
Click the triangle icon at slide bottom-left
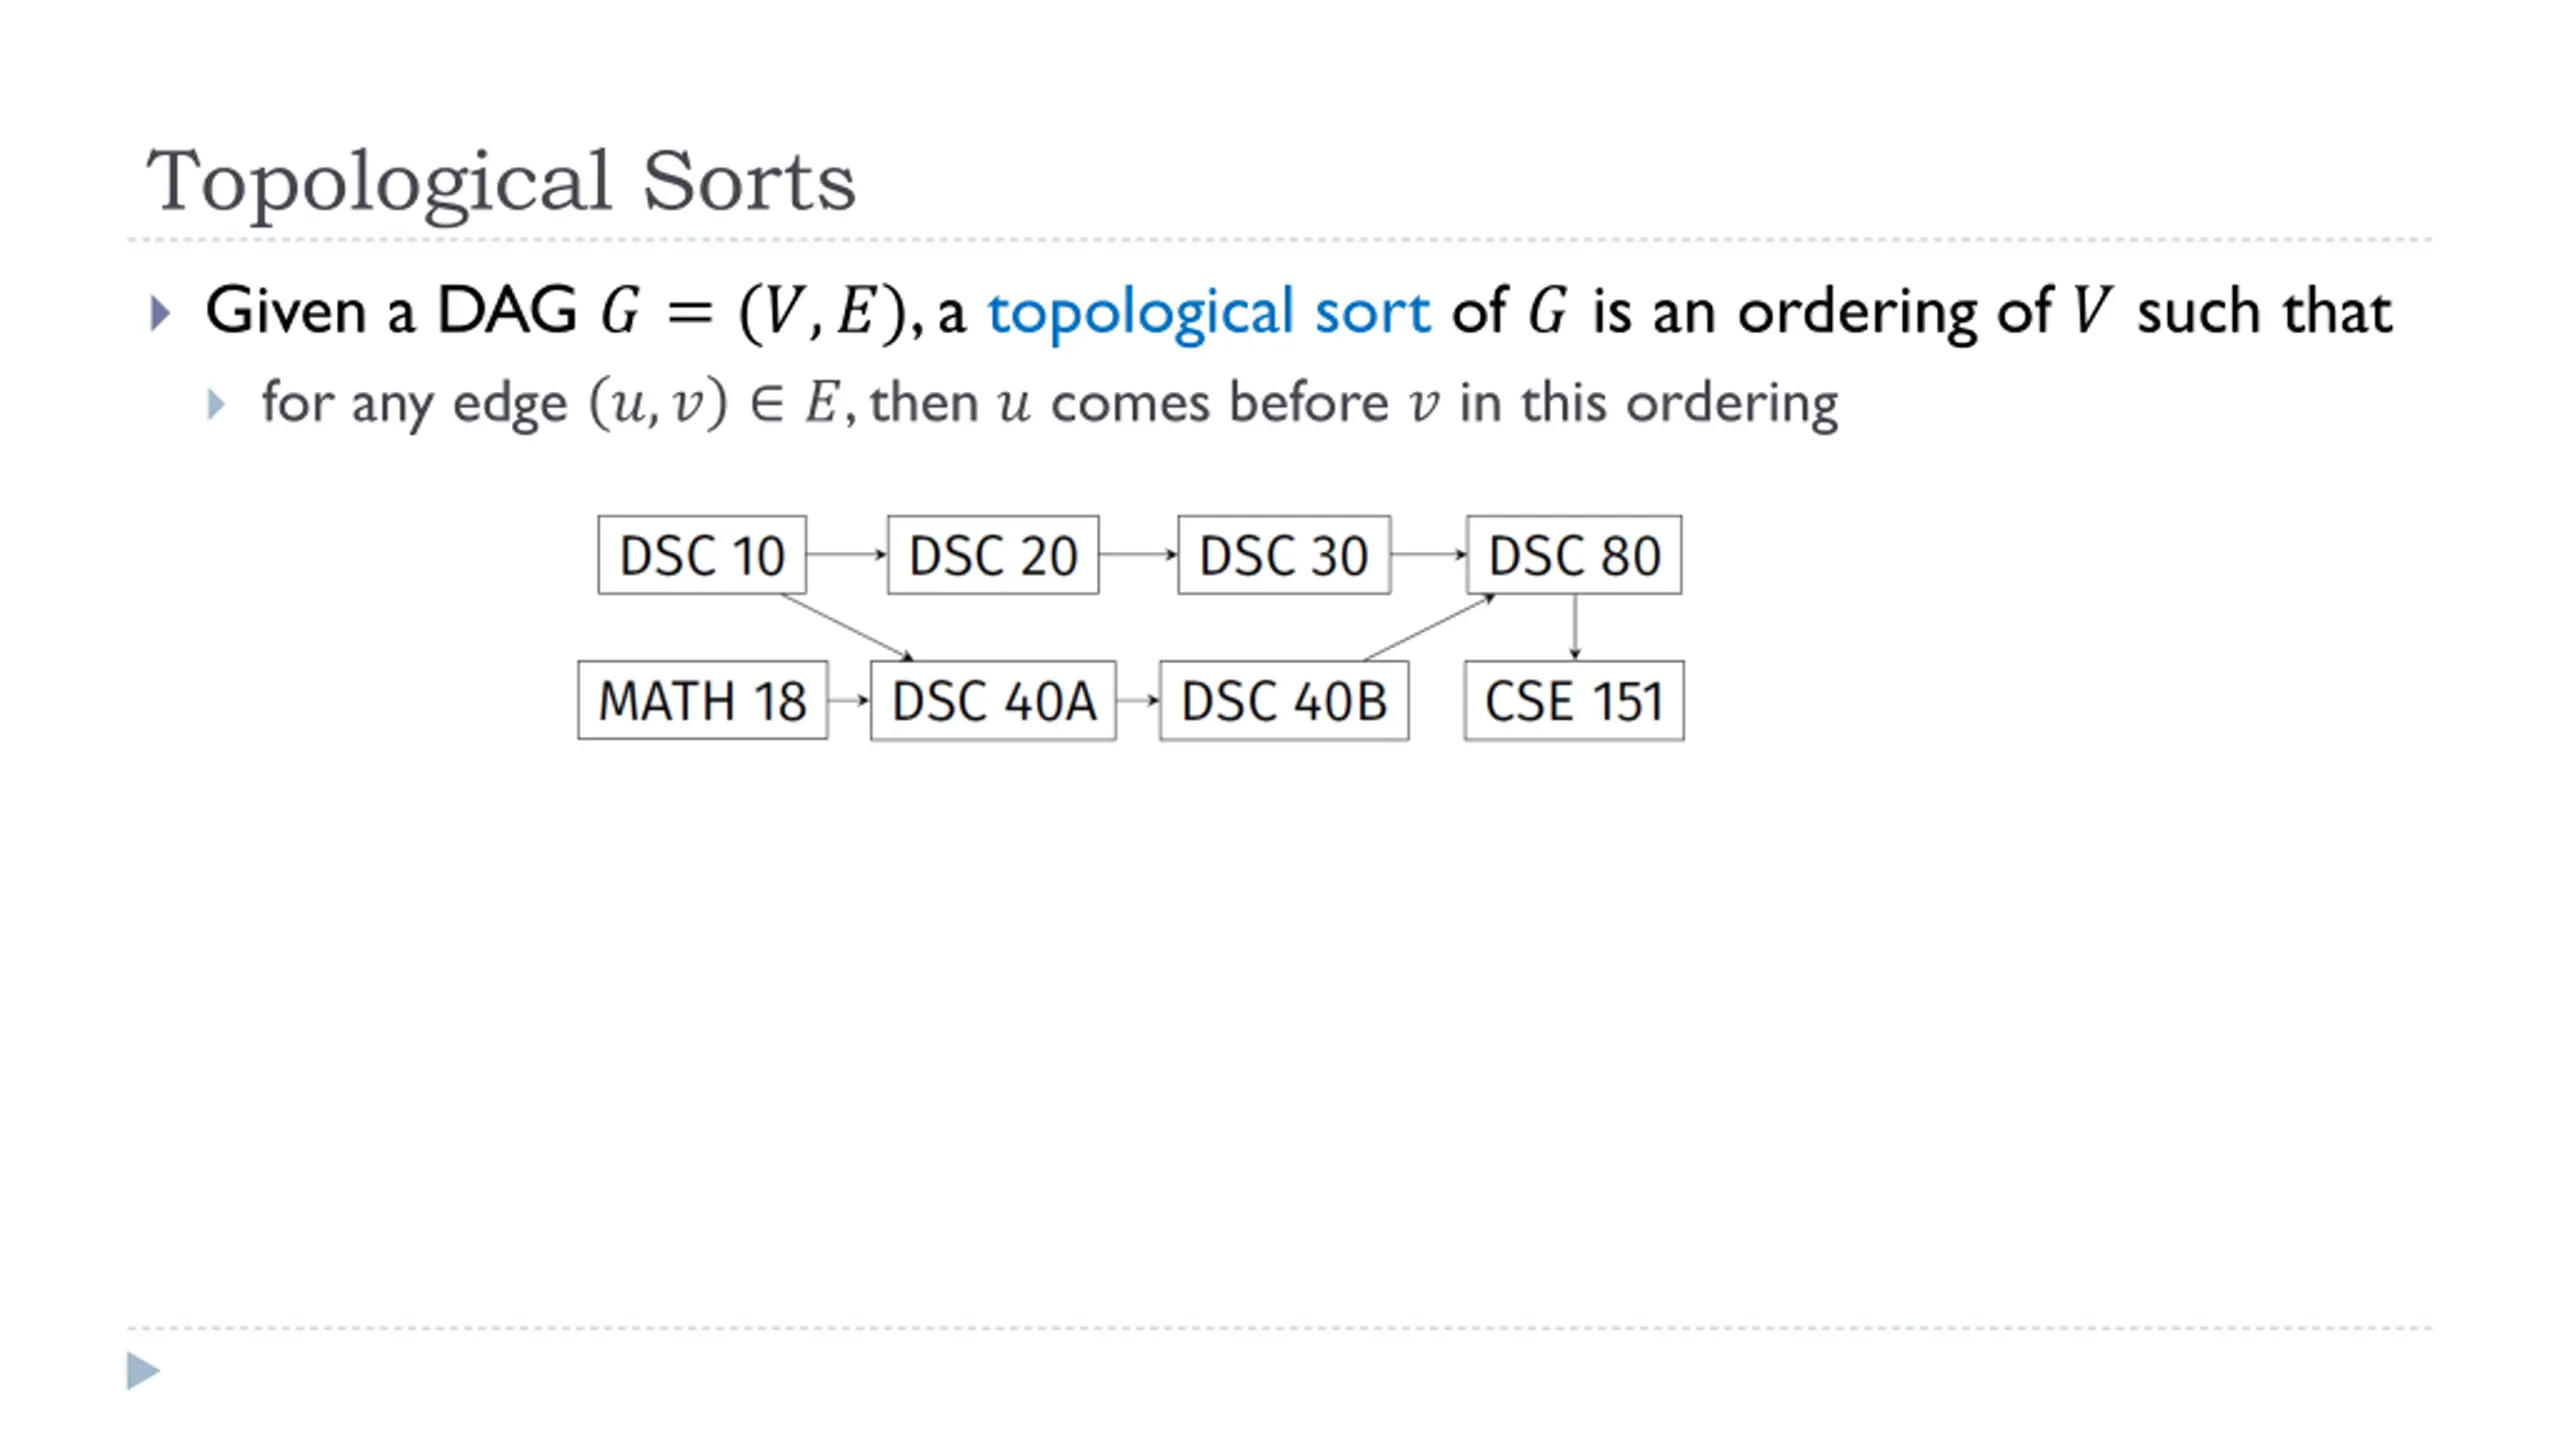click(x=143, y=1370)
